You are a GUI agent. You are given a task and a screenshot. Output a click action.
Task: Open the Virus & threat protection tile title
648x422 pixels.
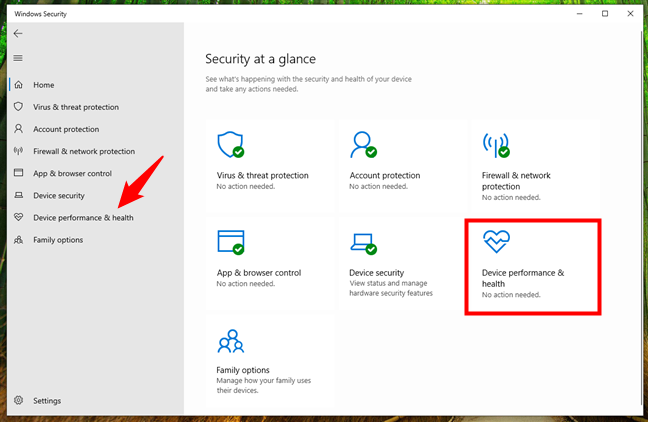point(262,175)
